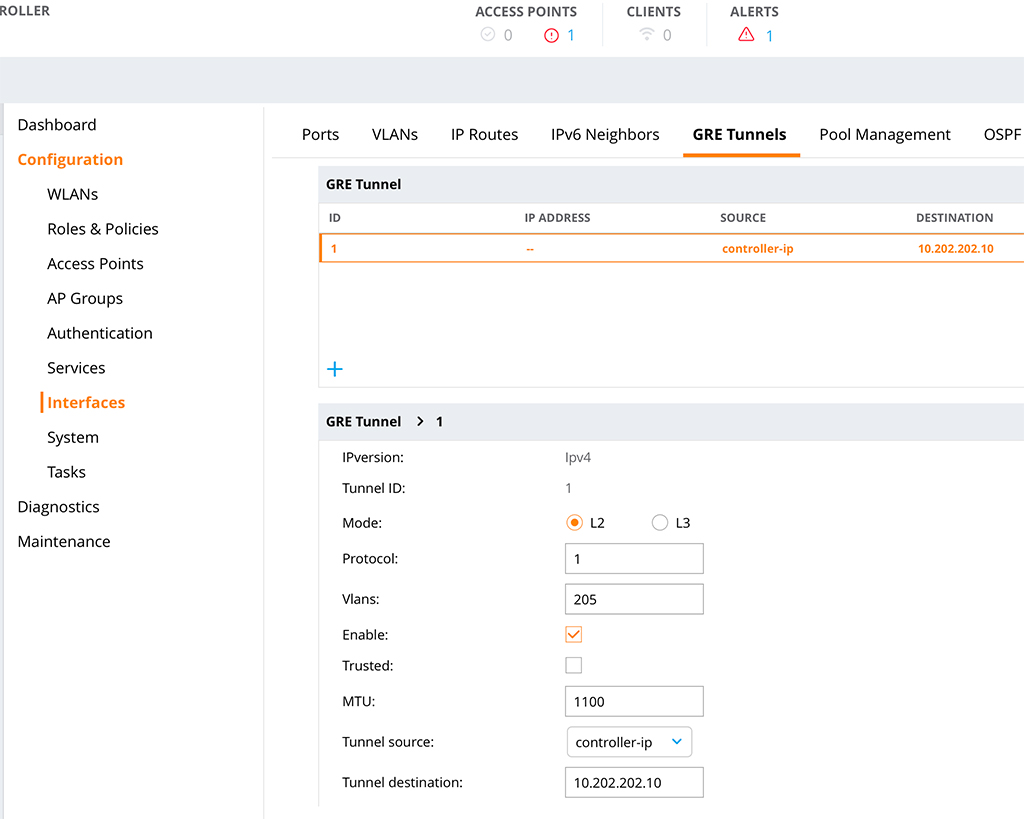Open Tasks page in sidebar
Viewport: 1024px width, 819px height.
click(66, 472)
